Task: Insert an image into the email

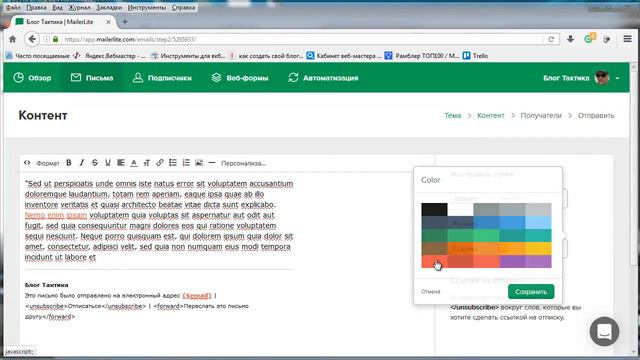Action: point(199,163)
